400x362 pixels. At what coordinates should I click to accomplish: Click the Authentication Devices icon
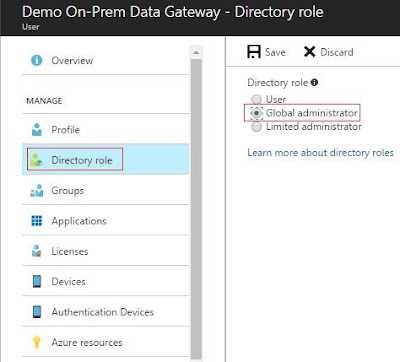tap(37, 312)
